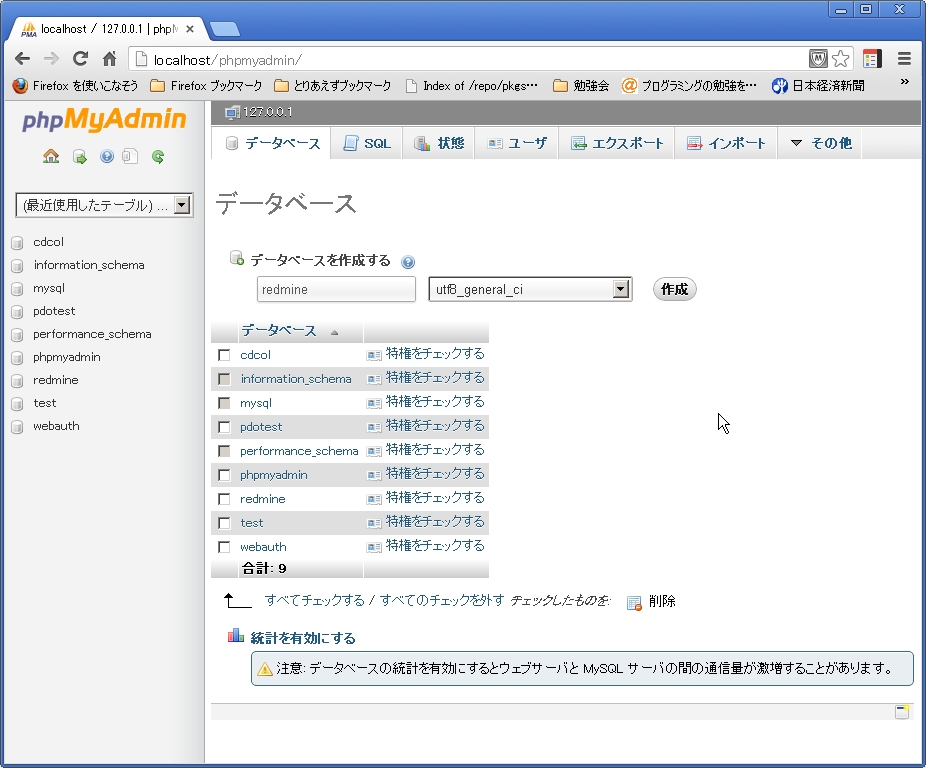The height and width of the screenshot is (768, 926).
Task: Check the information_schema database checkbox
Action: pyautogui.click(x=224, y=379)
